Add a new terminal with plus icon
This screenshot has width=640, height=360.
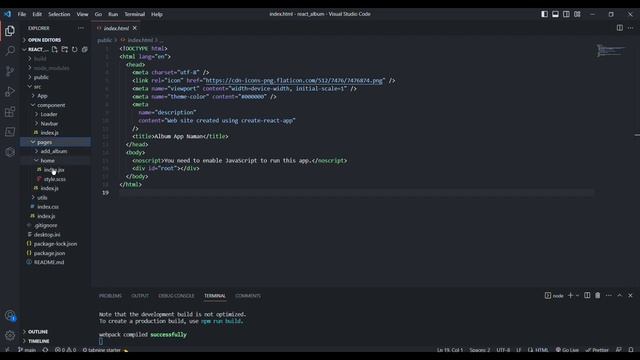[570, 296]
